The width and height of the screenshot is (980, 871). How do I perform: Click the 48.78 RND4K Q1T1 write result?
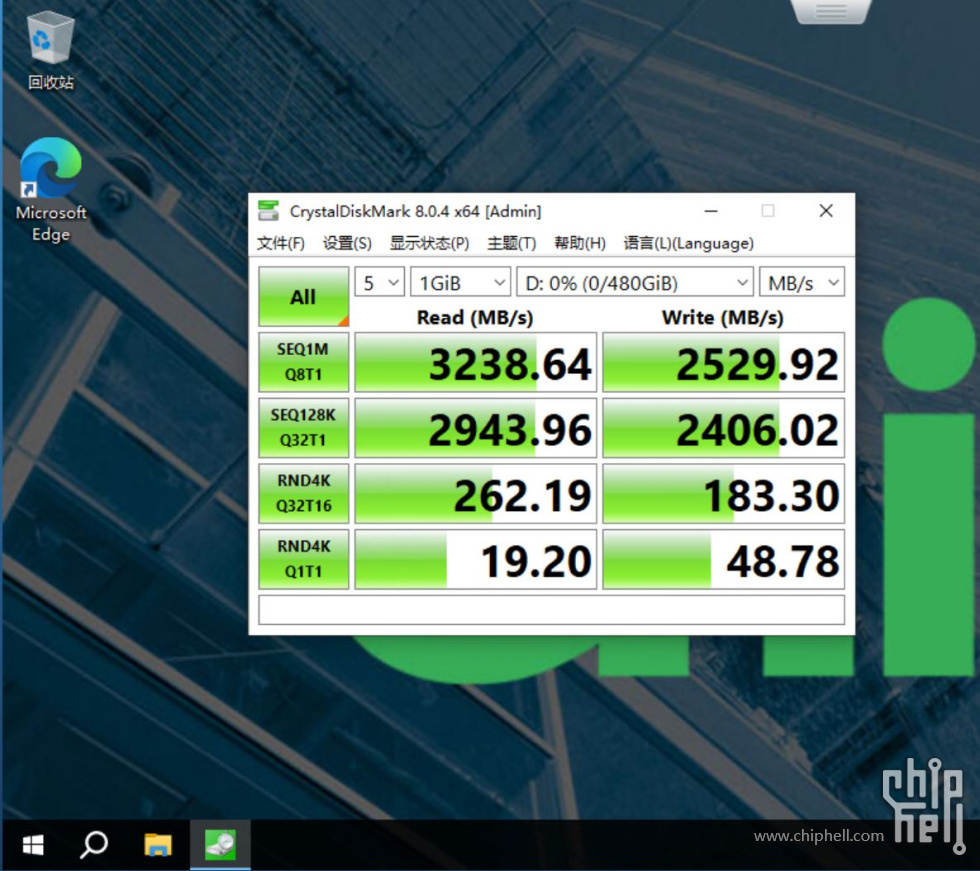coord(723,559)
